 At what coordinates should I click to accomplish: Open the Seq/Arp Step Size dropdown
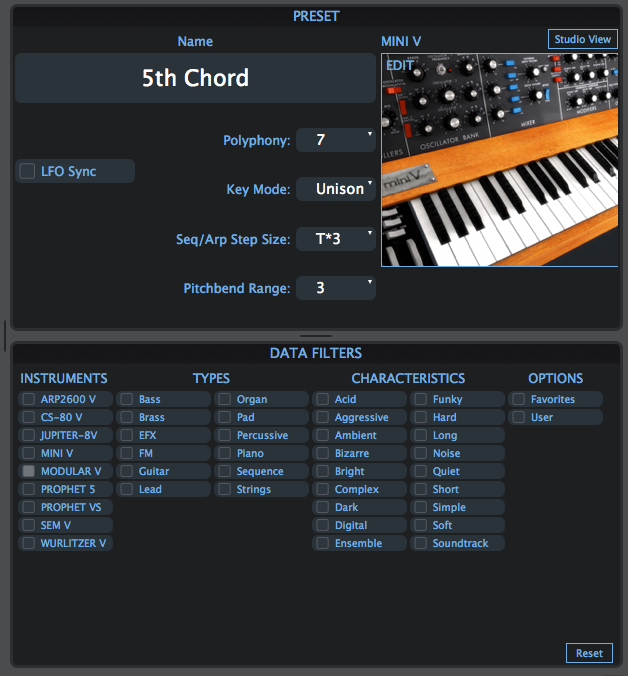click(336, 239)
